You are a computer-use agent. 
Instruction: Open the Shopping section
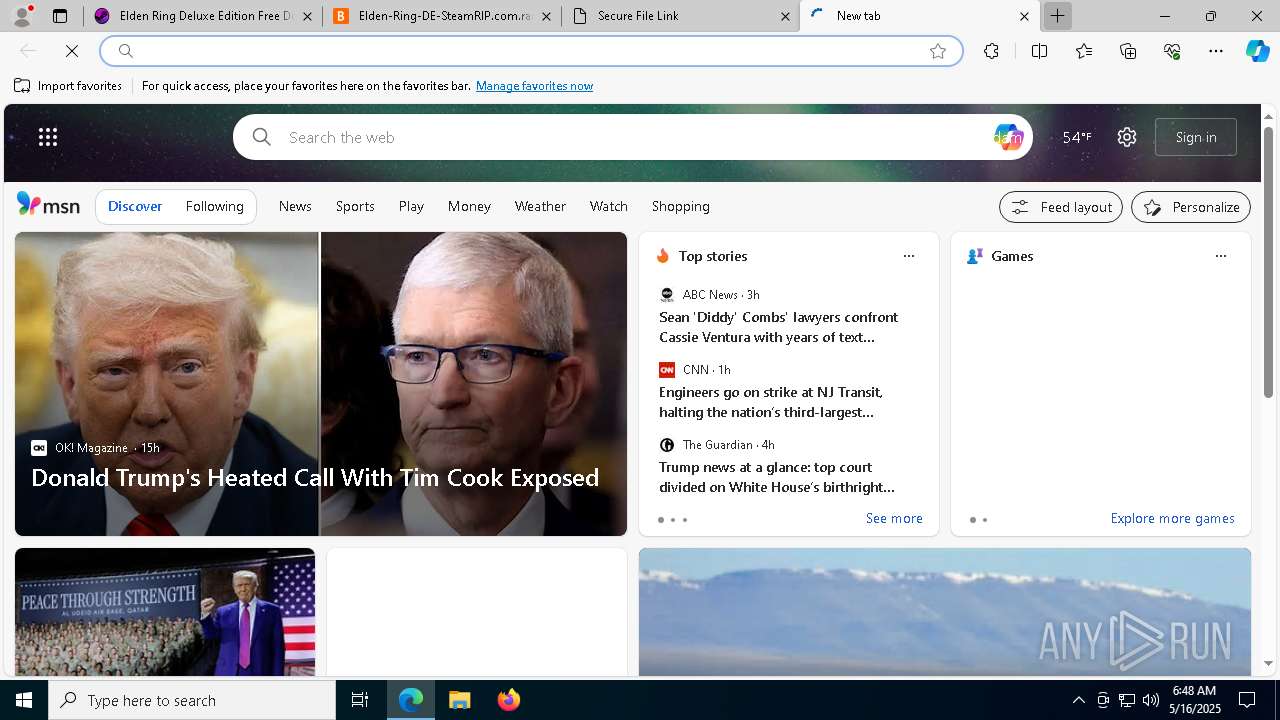pyautogui.click(x=681, y=206)
